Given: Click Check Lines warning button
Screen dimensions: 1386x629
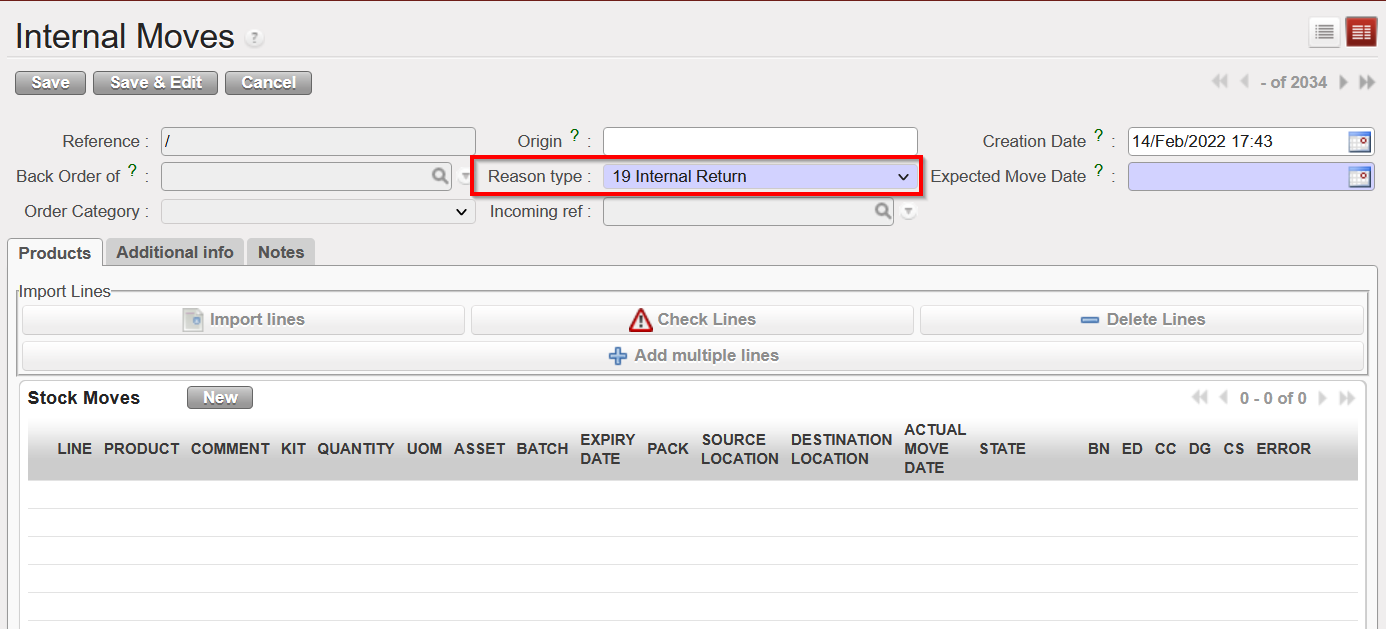Looking at the screenshot, I should coord(692,320).
